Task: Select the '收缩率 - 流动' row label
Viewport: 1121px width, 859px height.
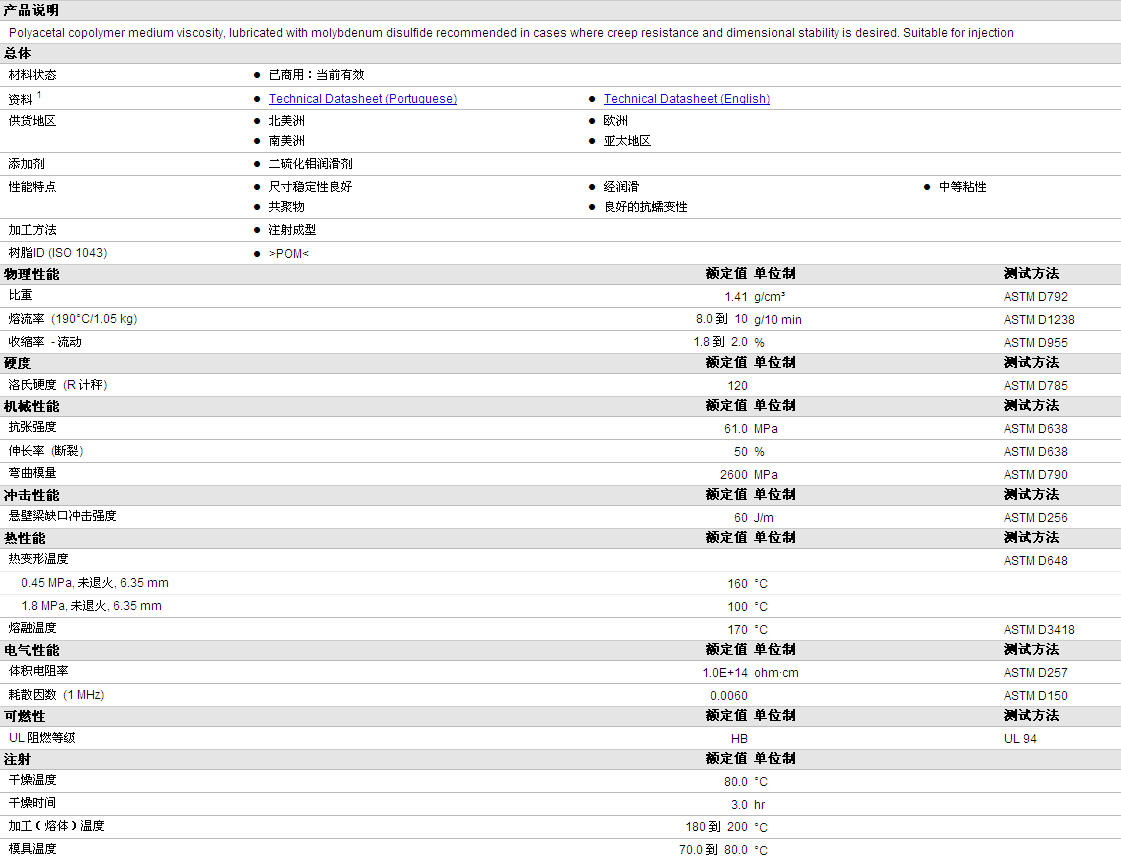Action: pos(45,342)
